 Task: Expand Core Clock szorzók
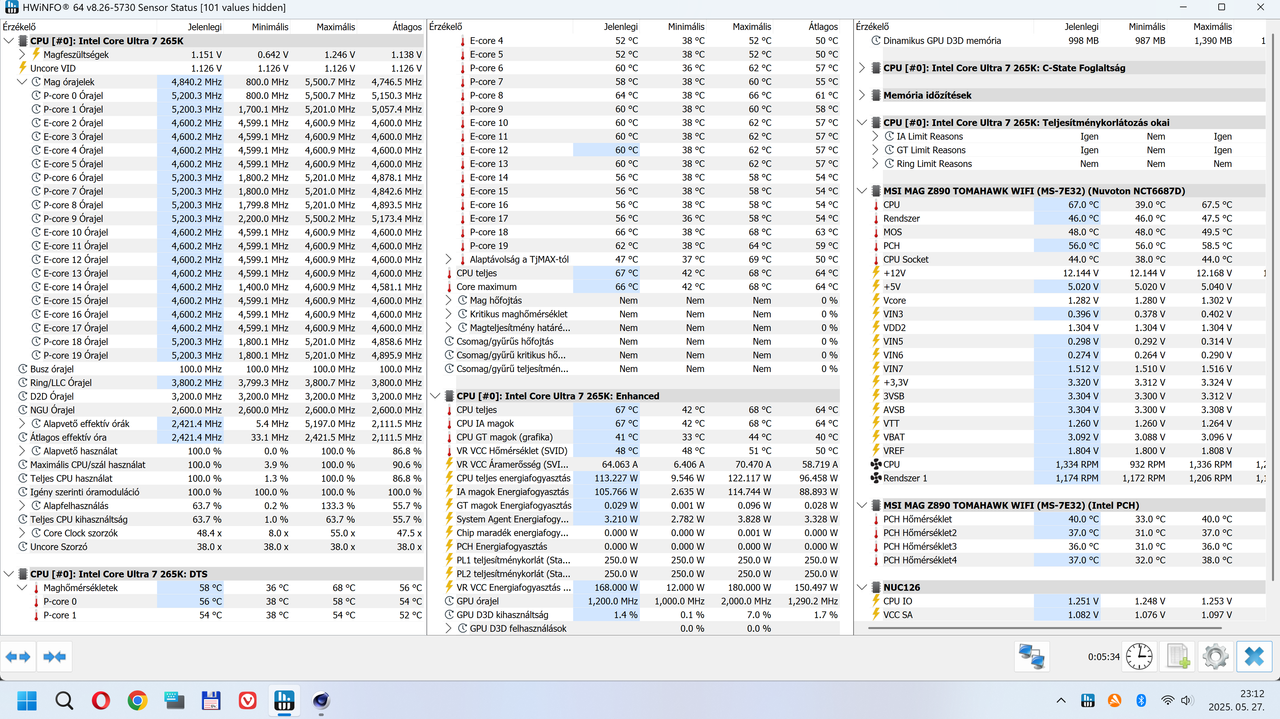pos(23,533)
